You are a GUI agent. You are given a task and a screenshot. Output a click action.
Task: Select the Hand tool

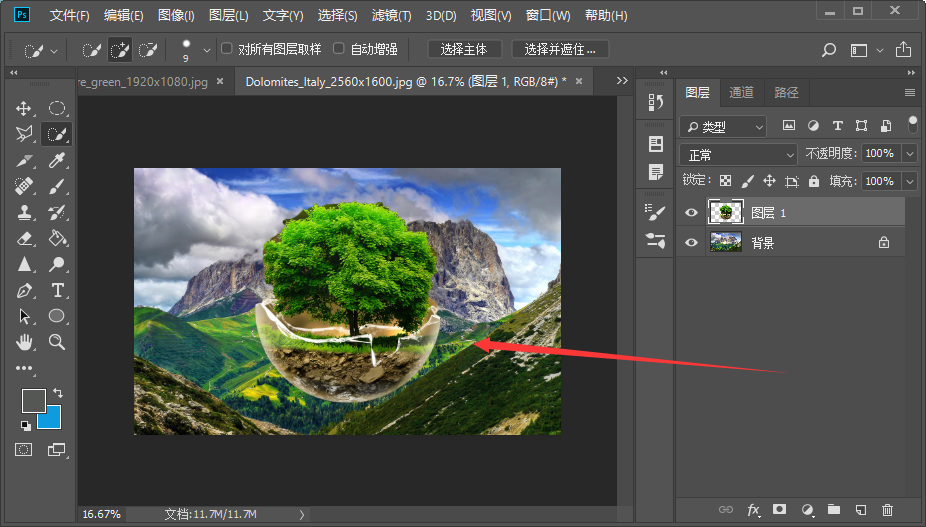[24, 341]
